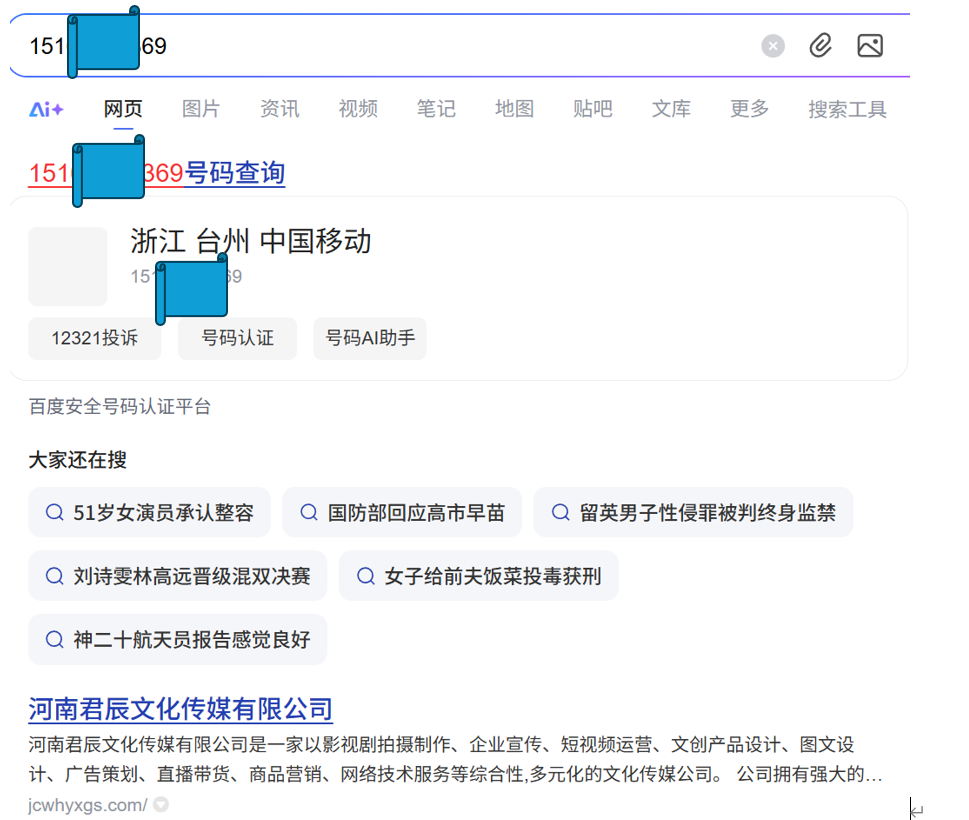Click 百度安全号码认证平台 text
The width and height of the screenshot is (969, 820).
pyautogui.click(x=120, y=407)
